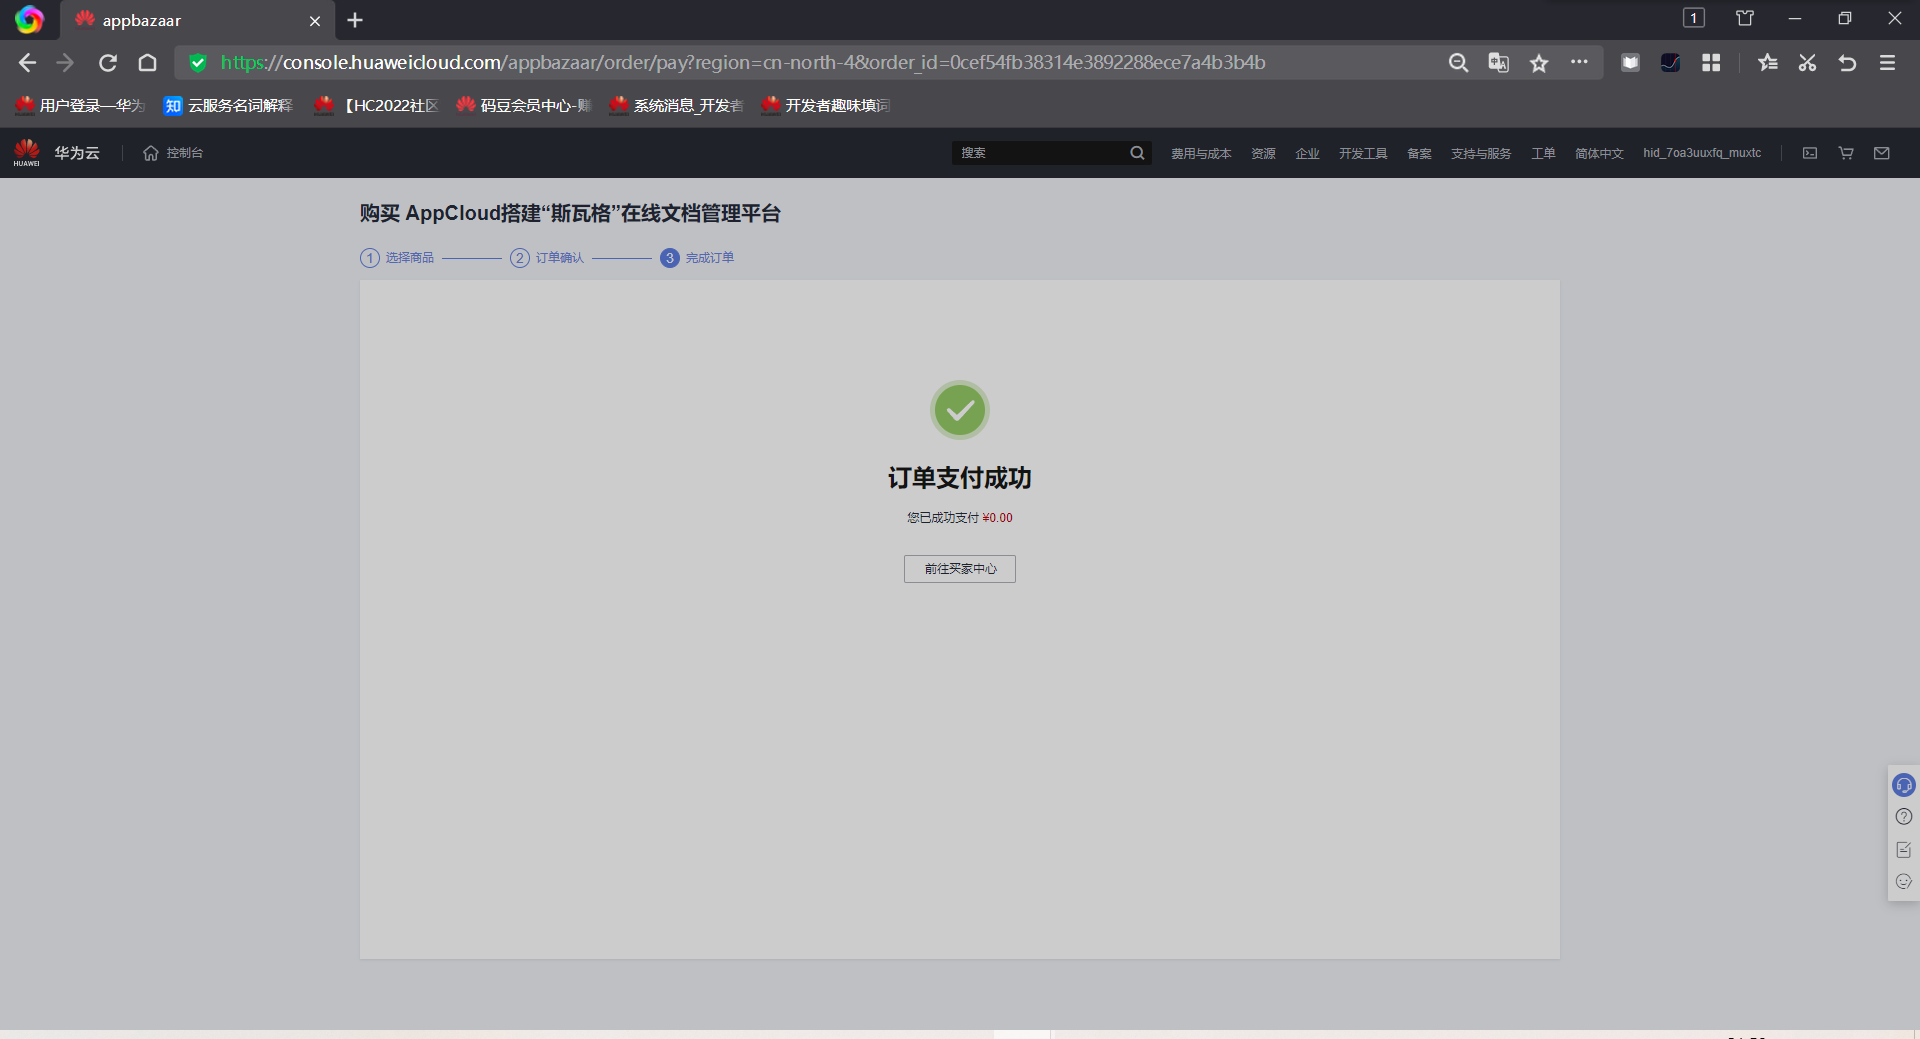
Task: Click the dark blue extension icon
Action: (x=1670, y=63)
